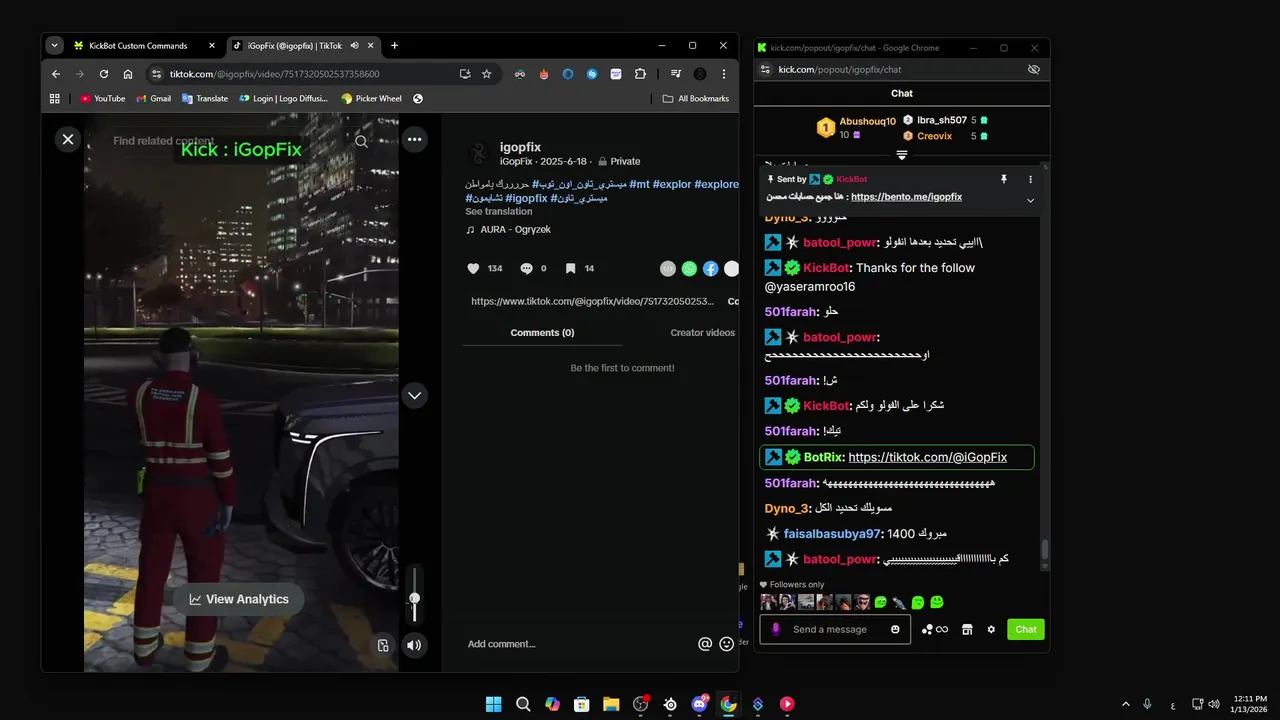Open the chat settings gear

pyautogui.click(x=991, y=629)
